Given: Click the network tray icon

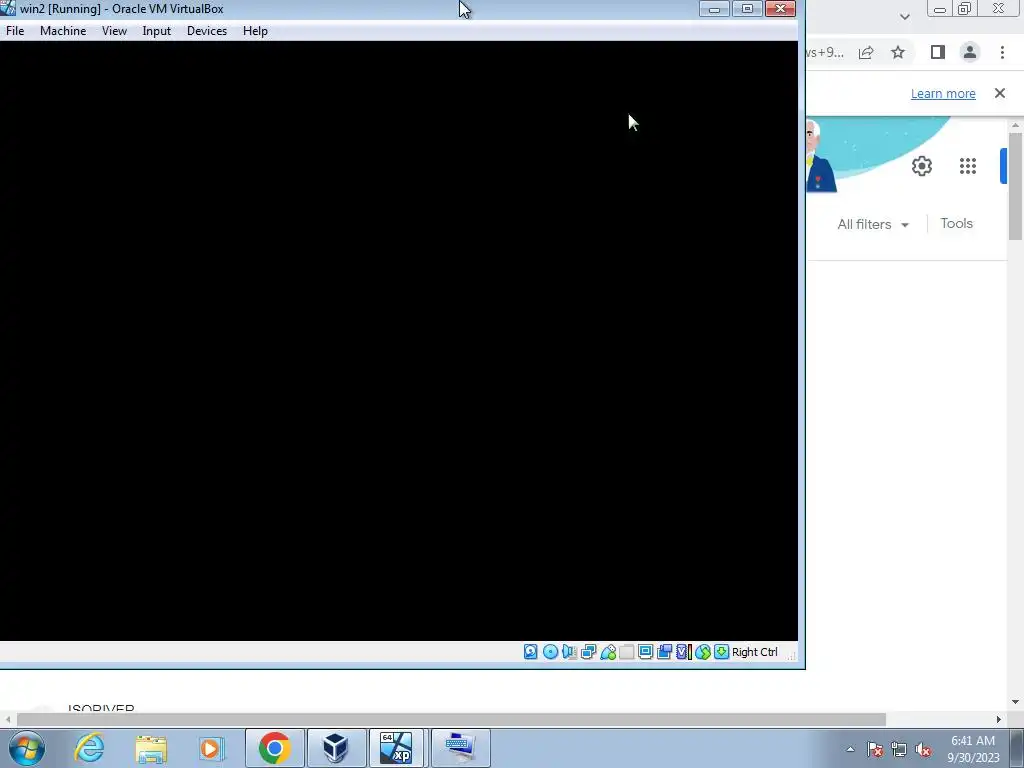Looking at the screenshot, I should (899, 750).
